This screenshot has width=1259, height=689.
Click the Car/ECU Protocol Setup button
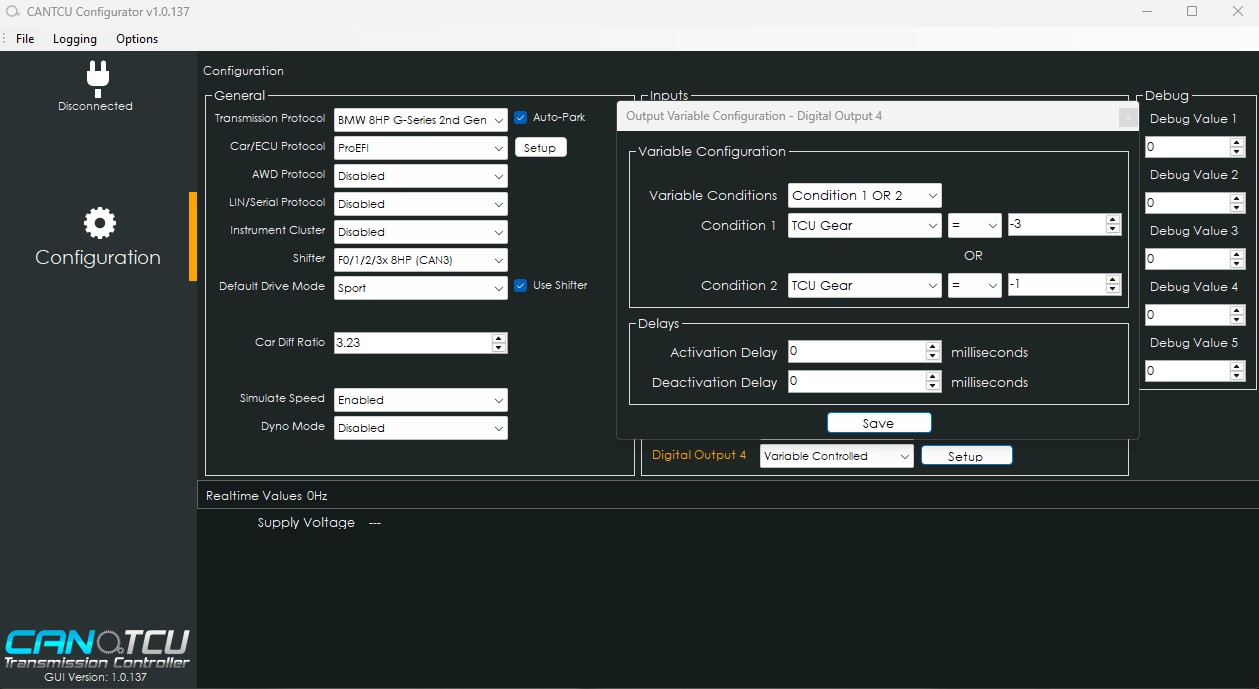[540, 148]
